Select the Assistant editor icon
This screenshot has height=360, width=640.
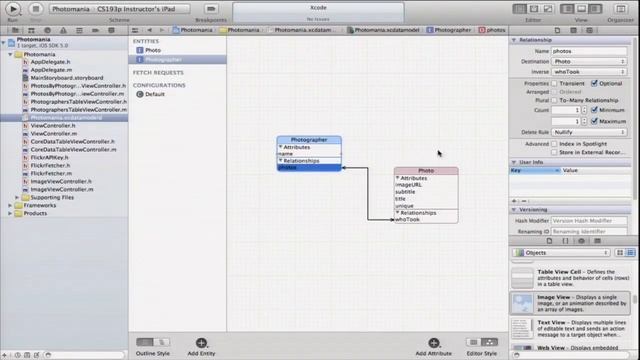point(534,9)
